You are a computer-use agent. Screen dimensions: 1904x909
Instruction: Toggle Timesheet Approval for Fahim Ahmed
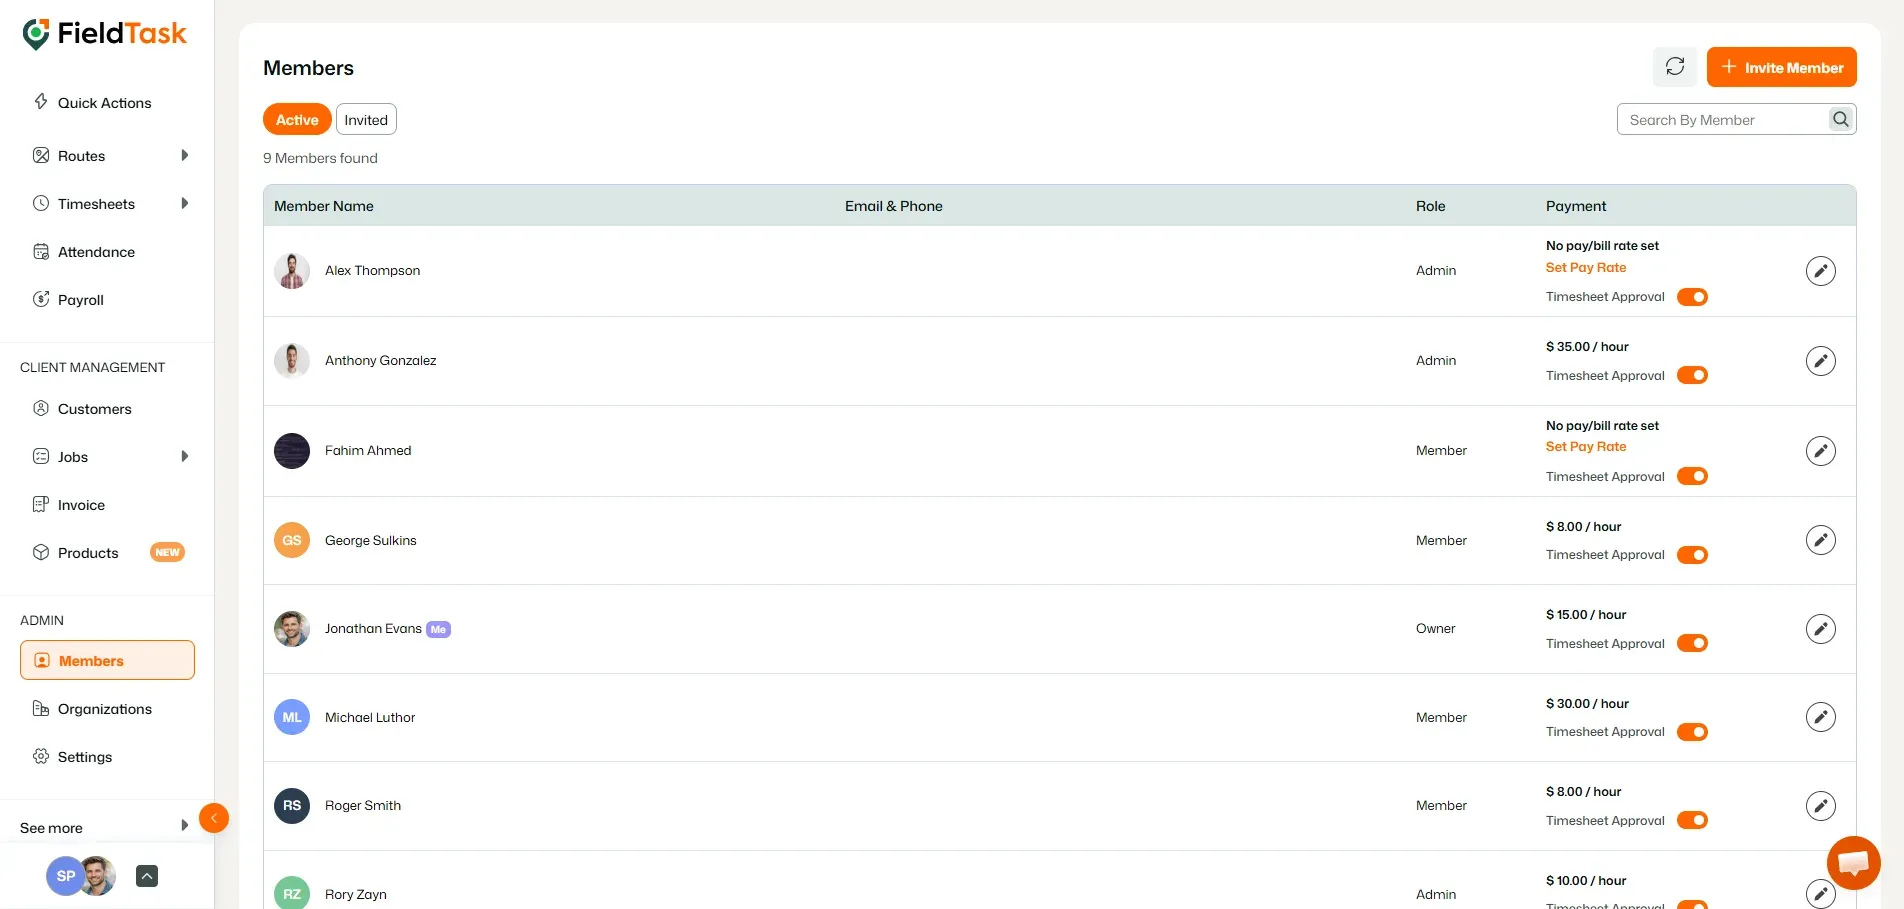pos(1692,476)
